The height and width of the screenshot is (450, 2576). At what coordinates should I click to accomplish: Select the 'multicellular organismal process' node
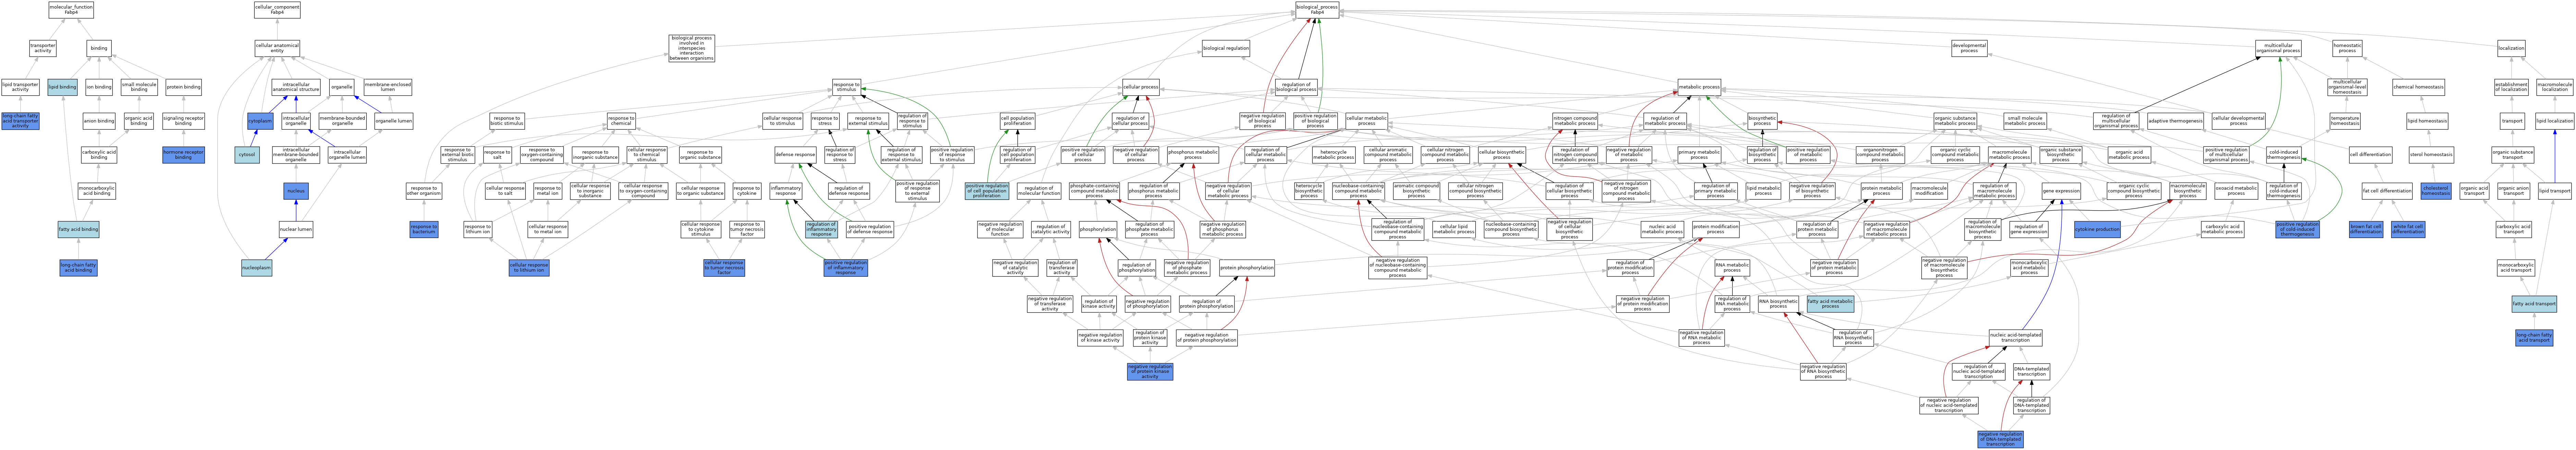[x=2278, y=48]
